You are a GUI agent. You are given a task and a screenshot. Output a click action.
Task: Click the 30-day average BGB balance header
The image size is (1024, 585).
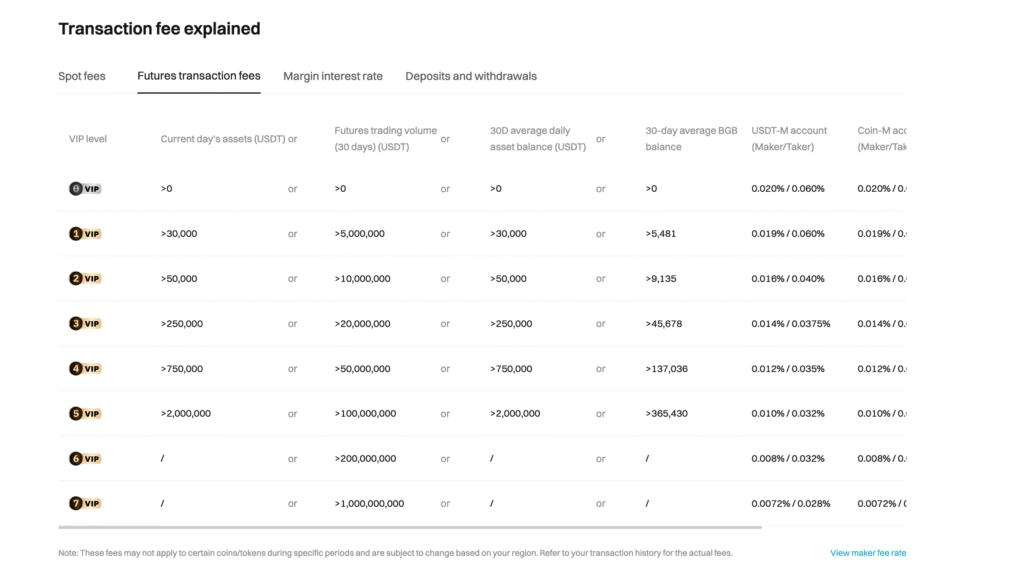coord(691,139)
